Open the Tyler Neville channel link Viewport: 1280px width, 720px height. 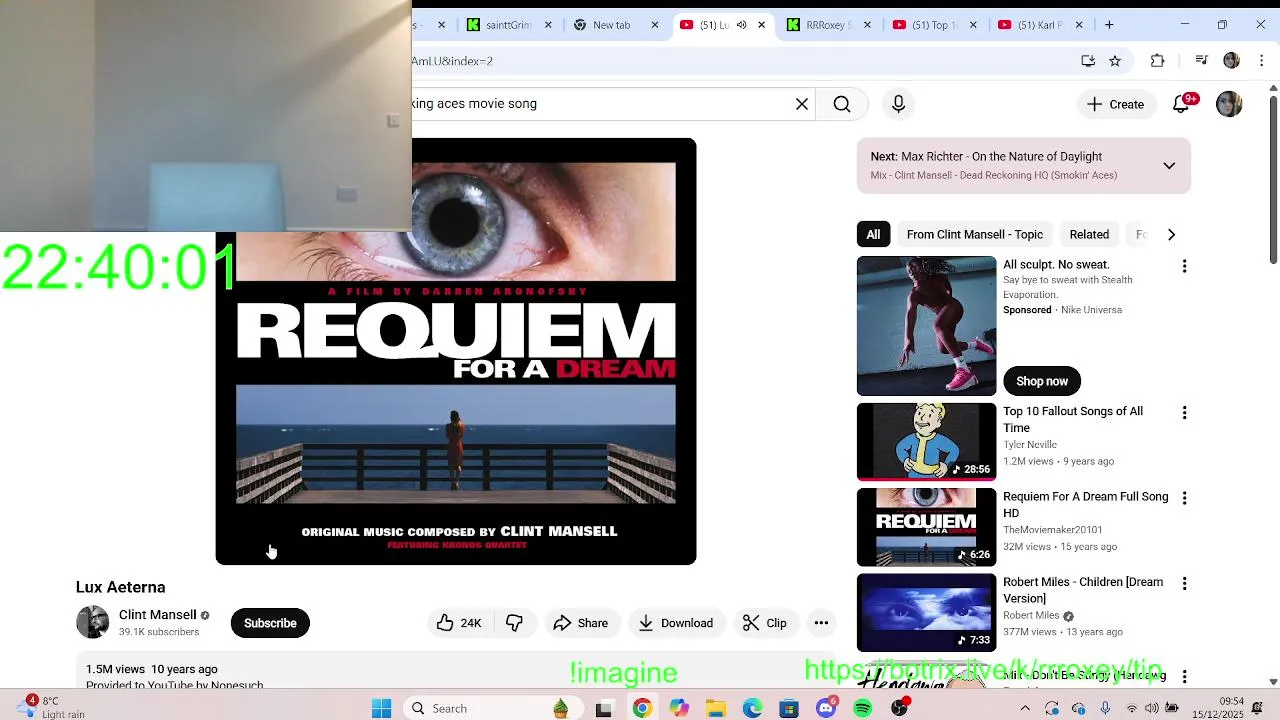[x=1030, y=445]
